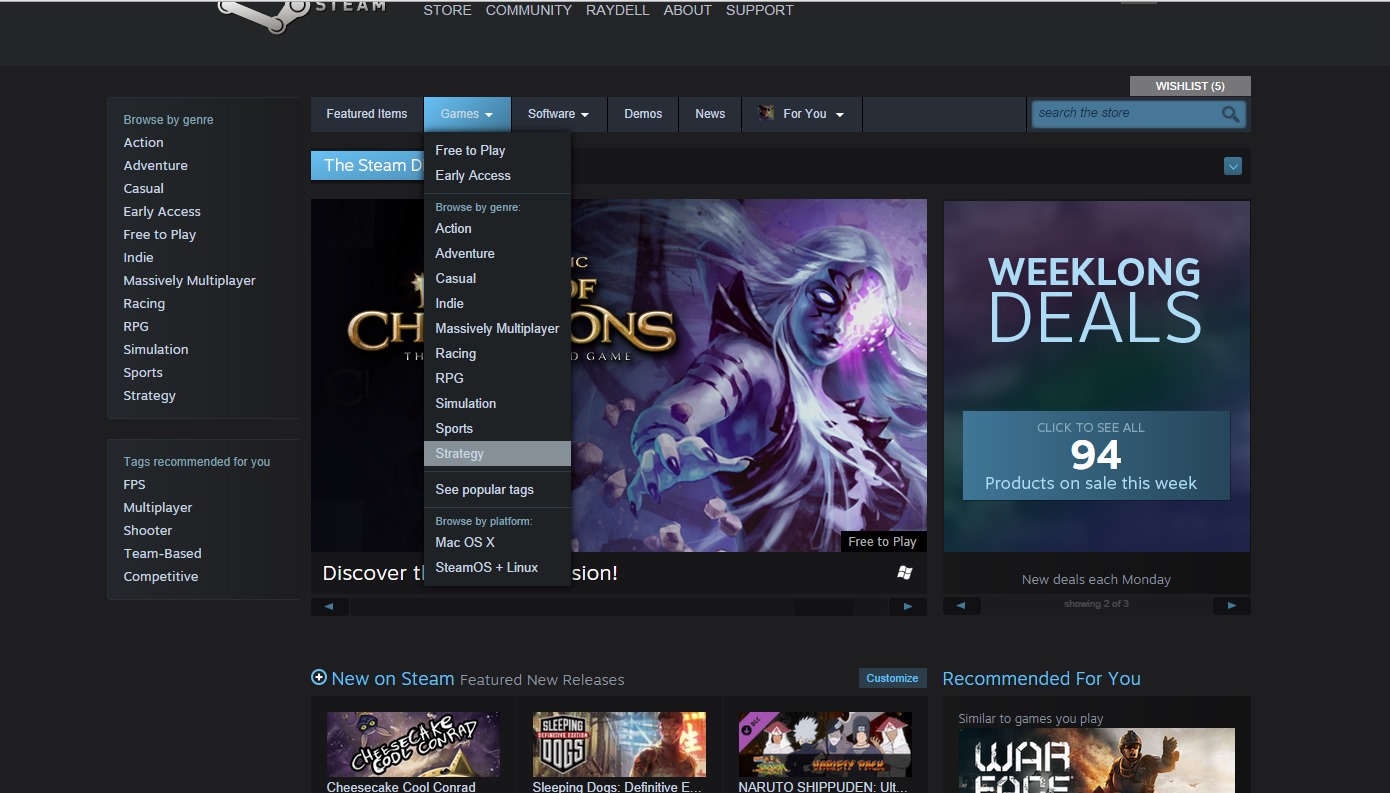
Task: Collapse the Steam banner section arrow icon
Action: pos(1232,166)
